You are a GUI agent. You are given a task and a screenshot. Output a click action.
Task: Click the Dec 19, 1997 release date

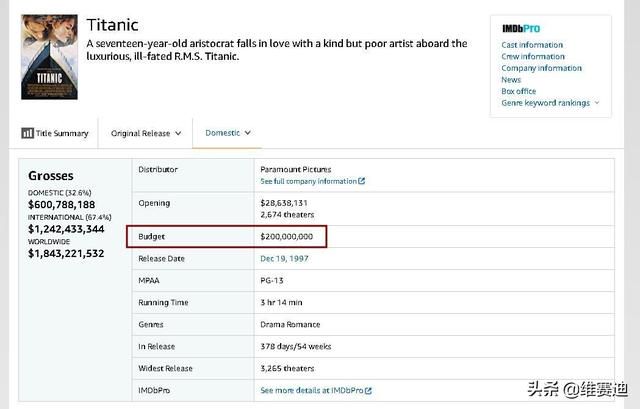pos(284,259)
